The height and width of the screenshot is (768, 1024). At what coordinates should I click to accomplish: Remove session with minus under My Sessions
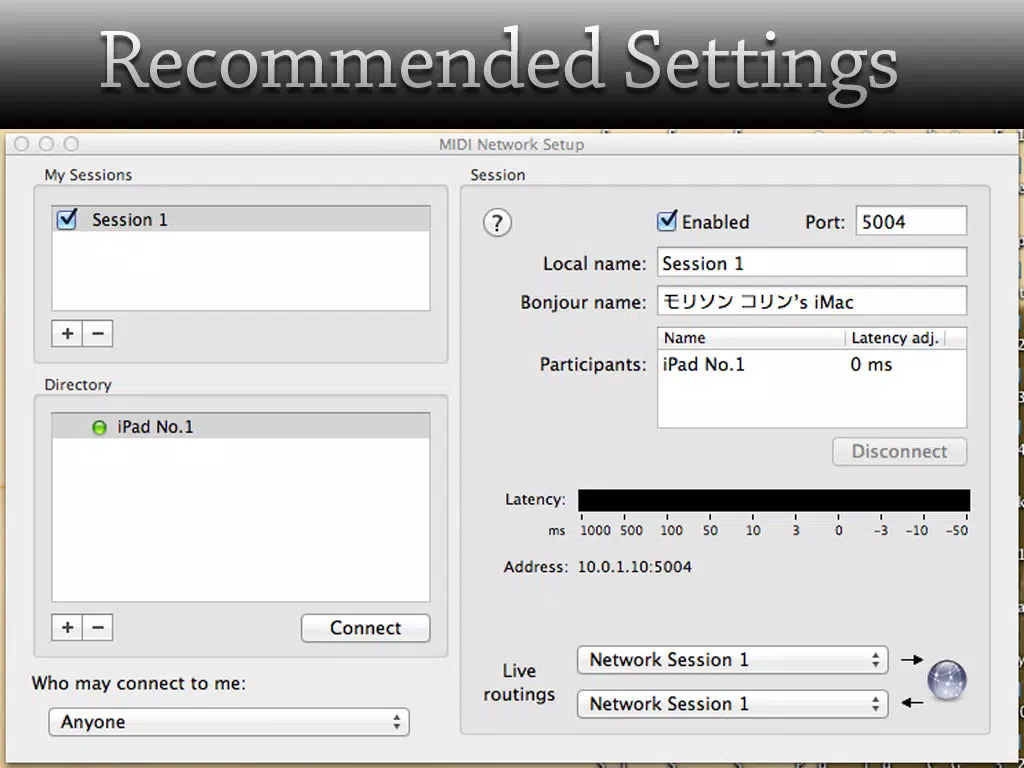98,333
